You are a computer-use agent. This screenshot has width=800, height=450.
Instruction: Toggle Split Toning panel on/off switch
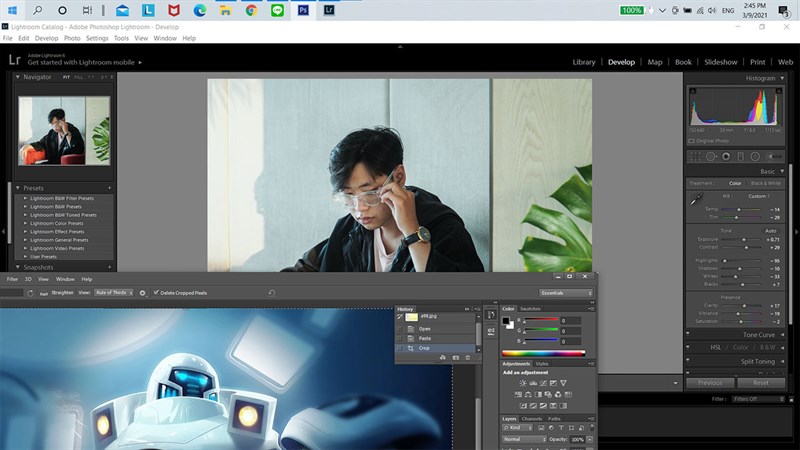(x=688, y=361)
